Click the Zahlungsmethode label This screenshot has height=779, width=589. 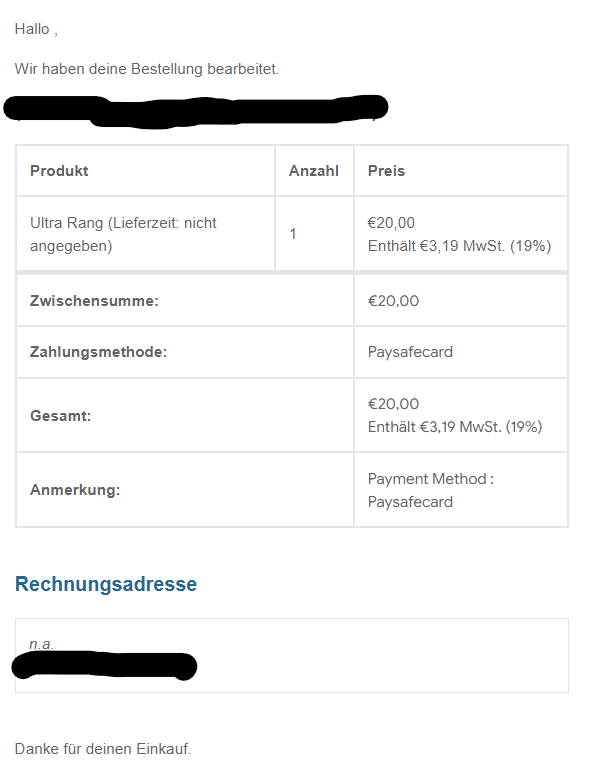[98, 352]
